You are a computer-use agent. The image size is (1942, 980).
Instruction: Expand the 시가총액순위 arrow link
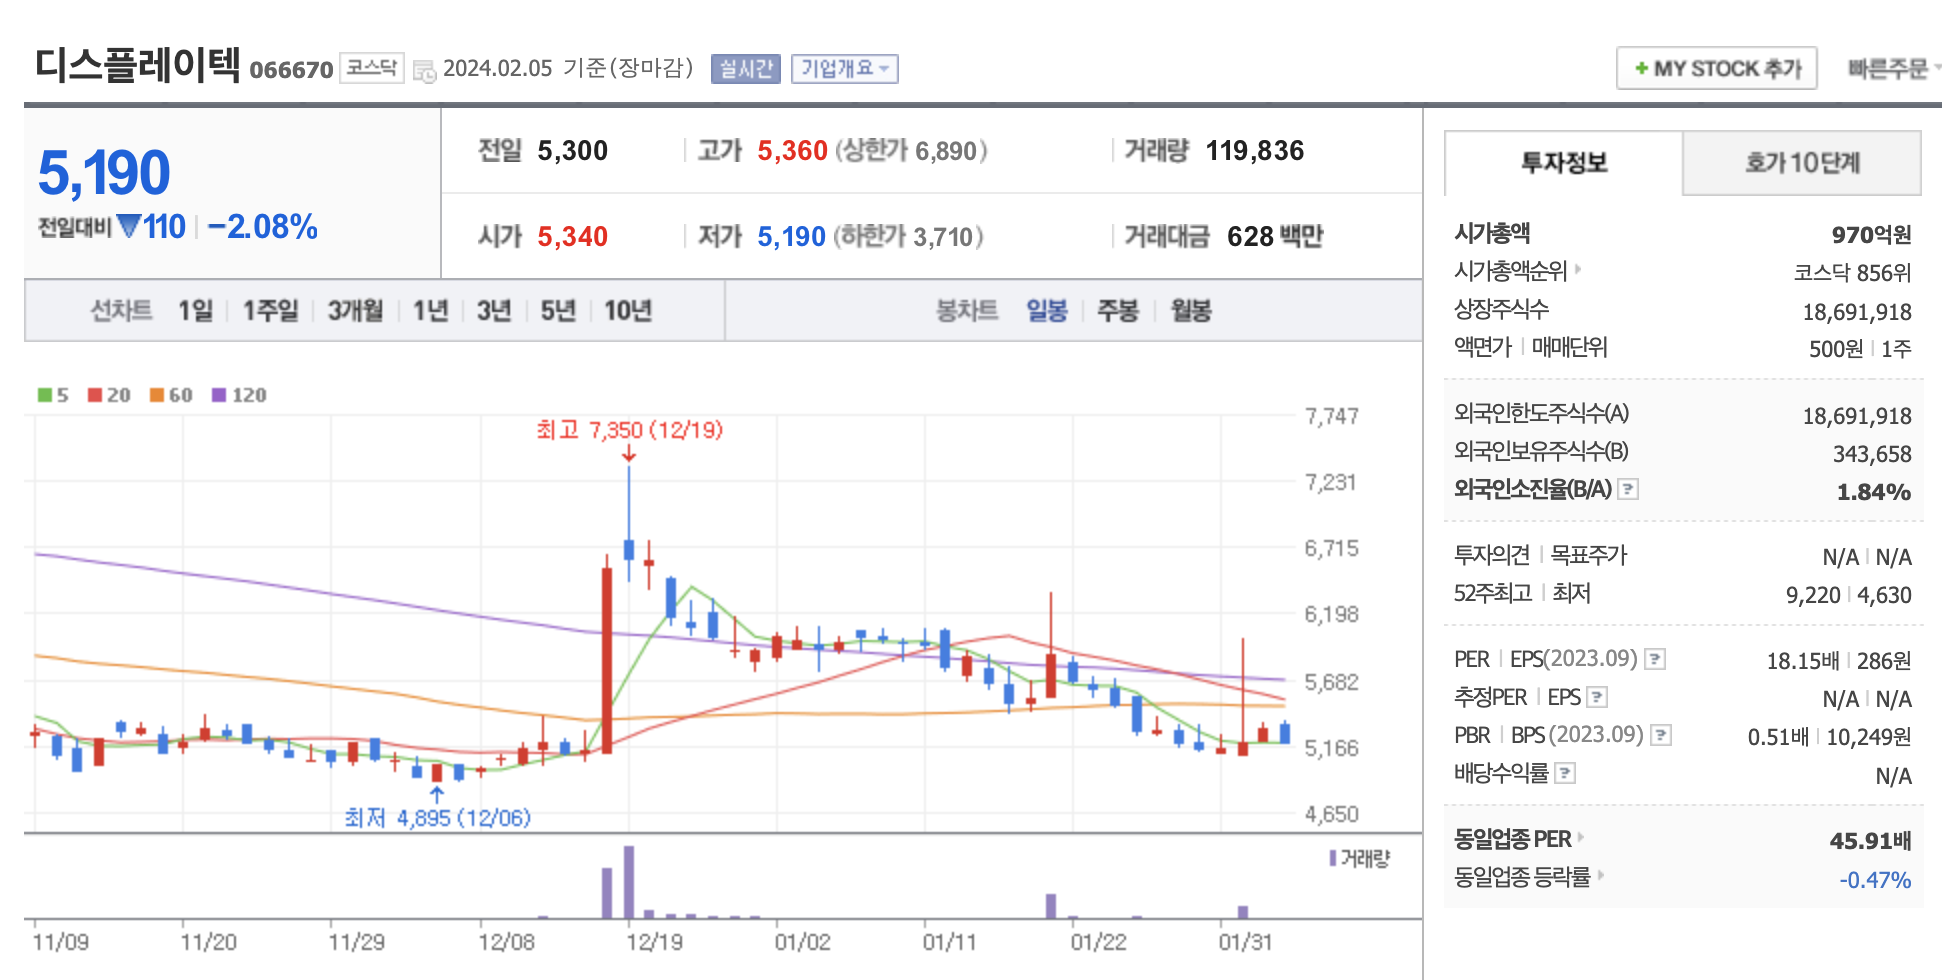coord(1578,269)
